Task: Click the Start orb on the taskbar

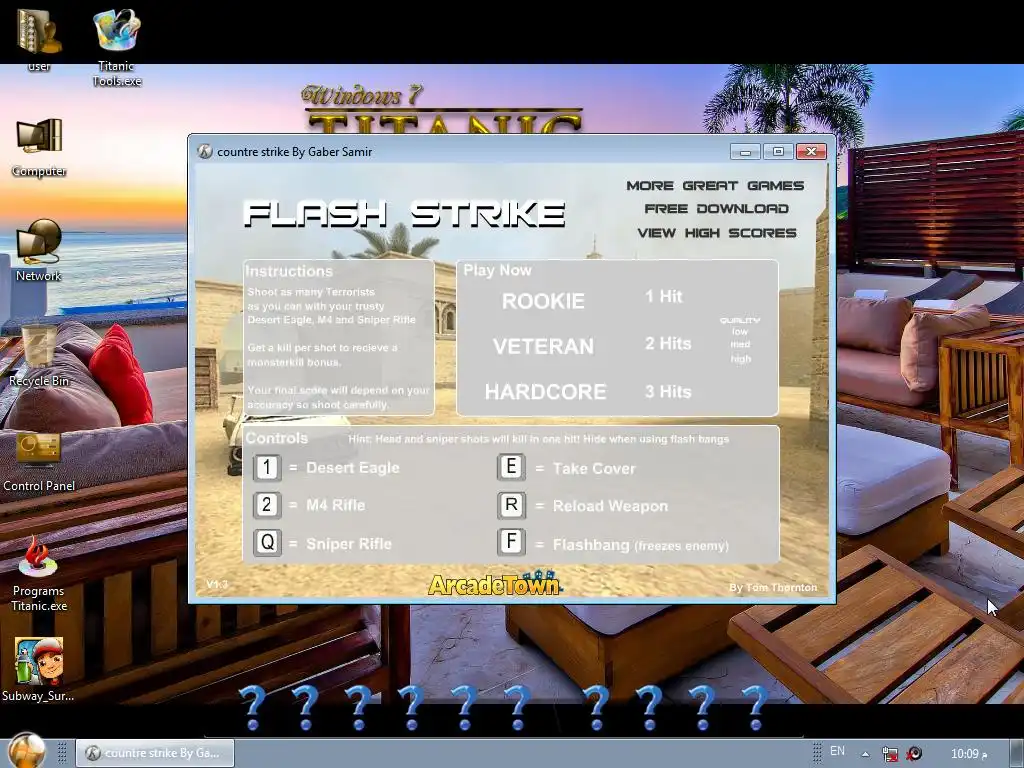Action: point(27,751)
